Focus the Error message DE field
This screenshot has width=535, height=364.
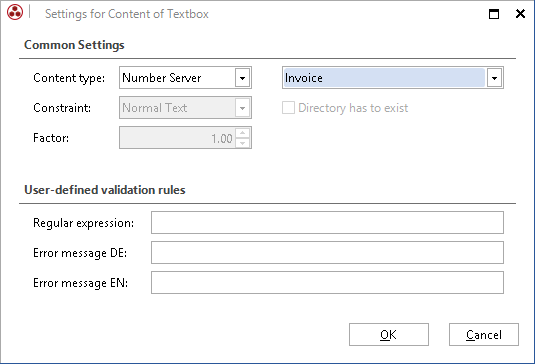pyautogui.click(x=327, y=253)
